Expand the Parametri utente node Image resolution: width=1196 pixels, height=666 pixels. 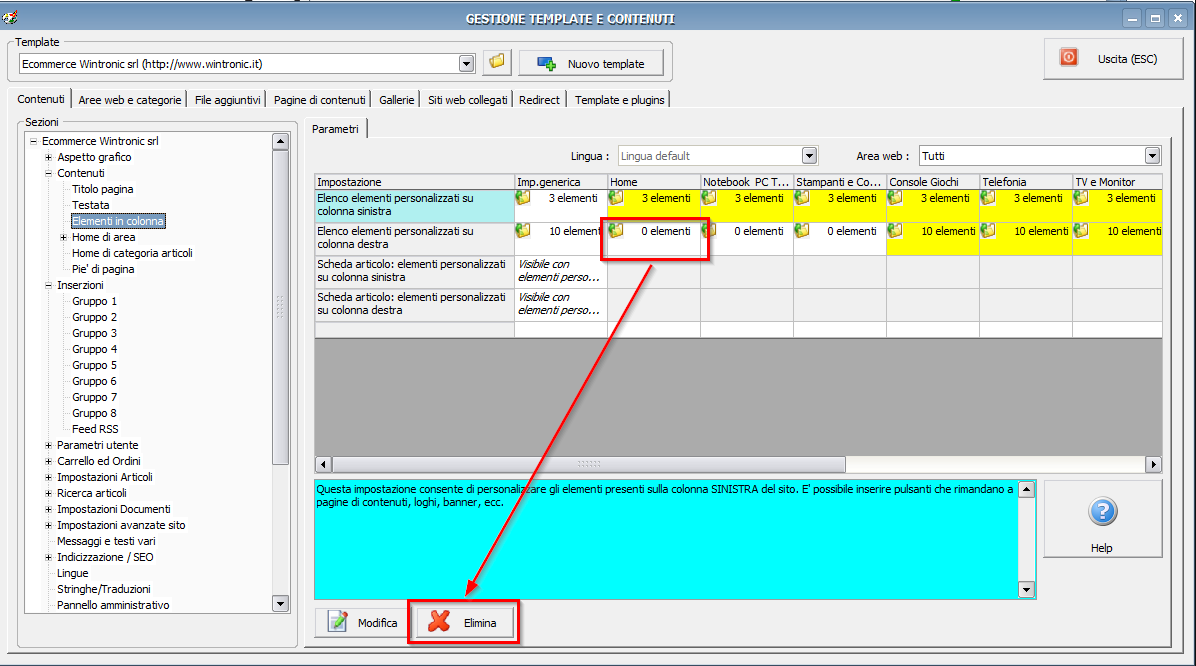[x=49, y=446]
